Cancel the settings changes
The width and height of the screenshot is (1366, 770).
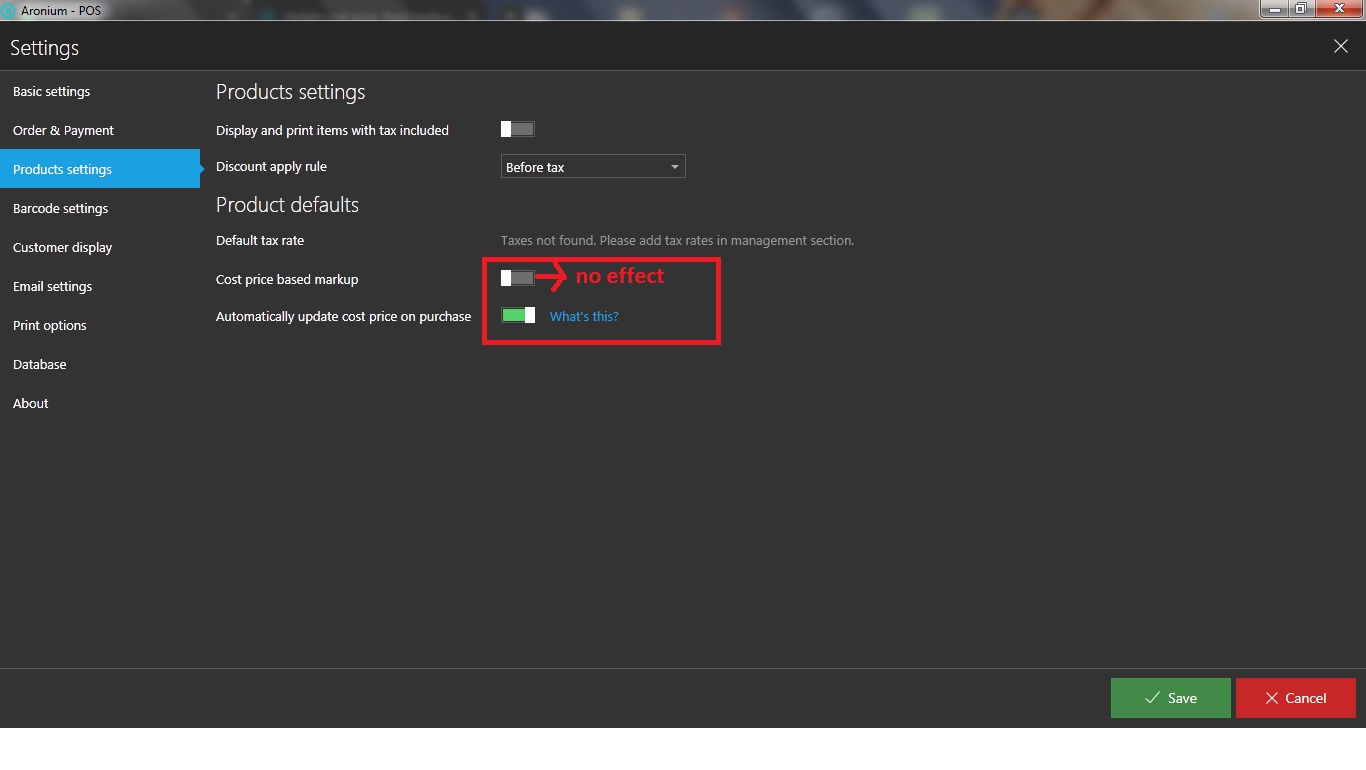(x=1295, y=698)
